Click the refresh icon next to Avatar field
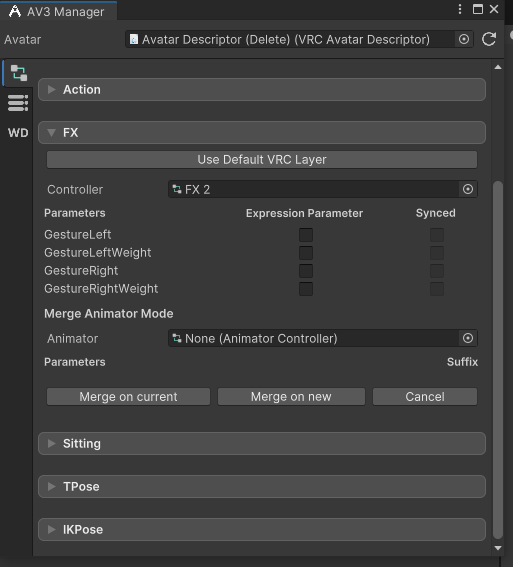This screenshot has height=567, width=513. tap(489, 39)
